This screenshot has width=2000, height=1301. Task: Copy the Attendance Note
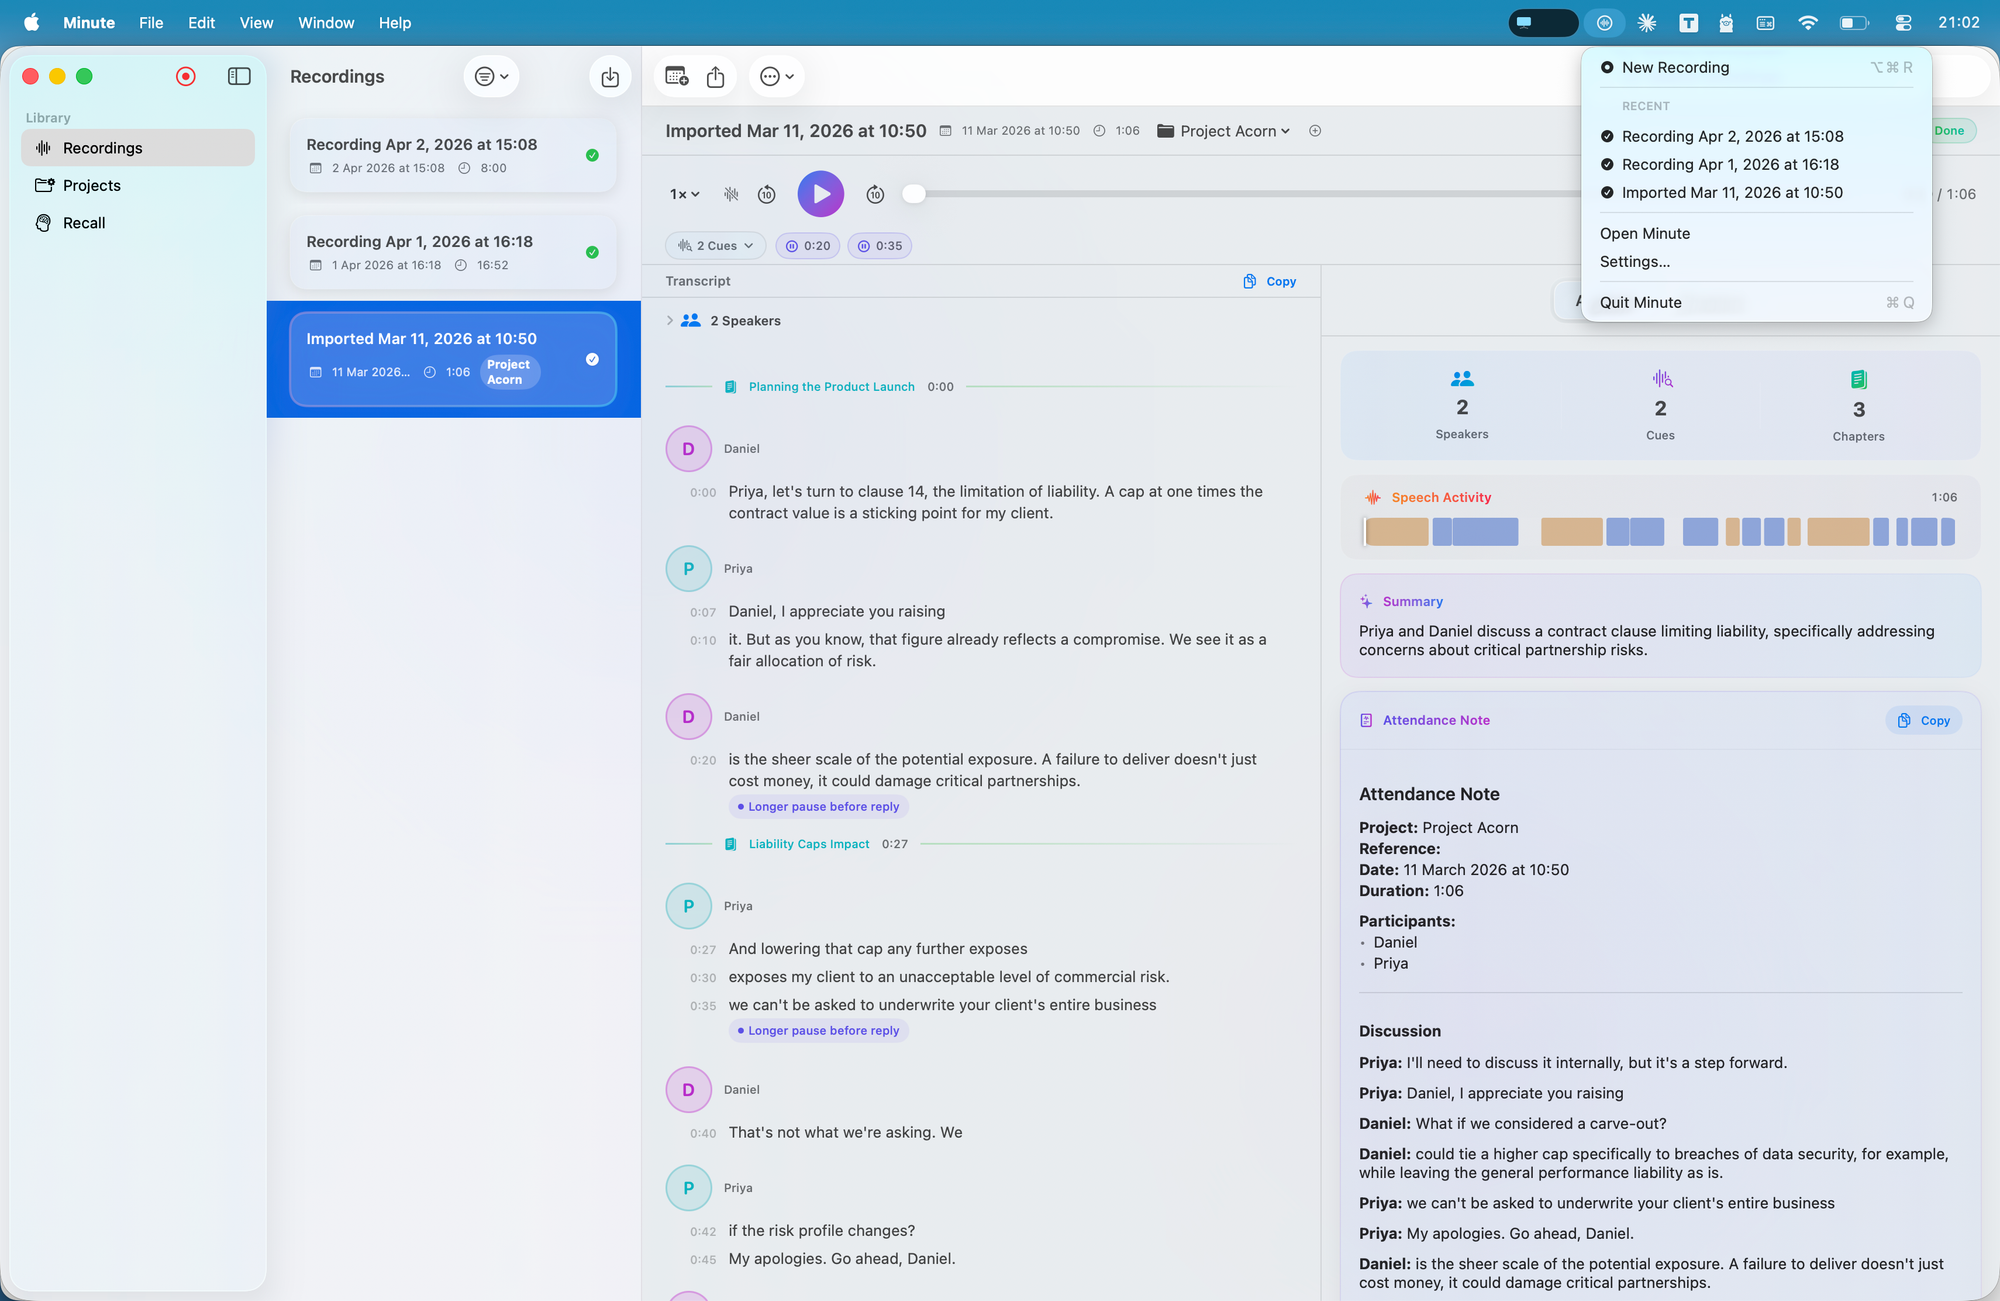coord(1924,720)
